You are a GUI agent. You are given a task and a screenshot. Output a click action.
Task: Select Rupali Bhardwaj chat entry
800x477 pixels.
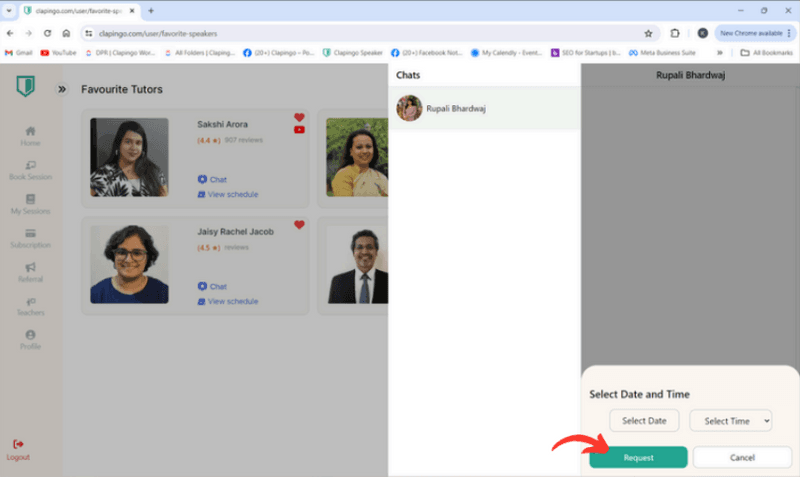(x=483, y=108)
